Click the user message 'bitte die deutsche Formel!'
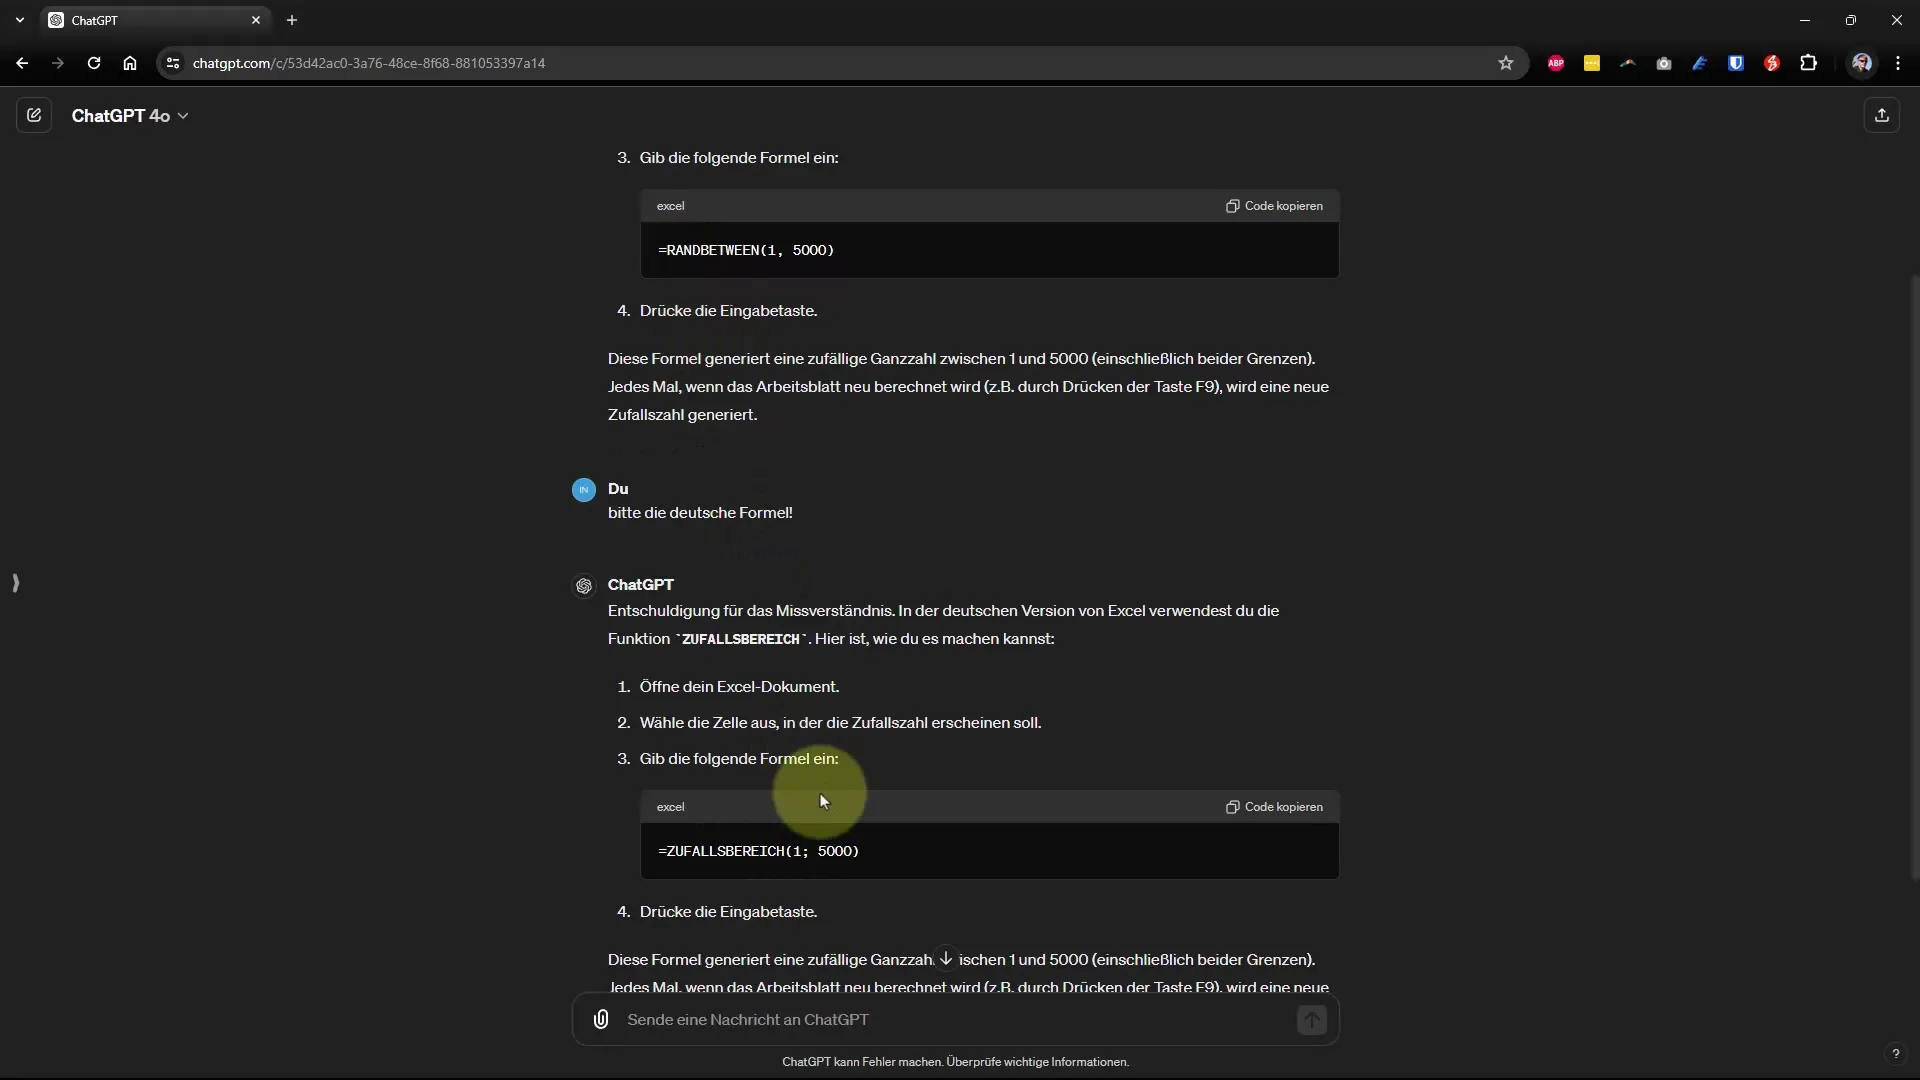The width and height of the screenshot is (1920, 1080). (700, 513)
